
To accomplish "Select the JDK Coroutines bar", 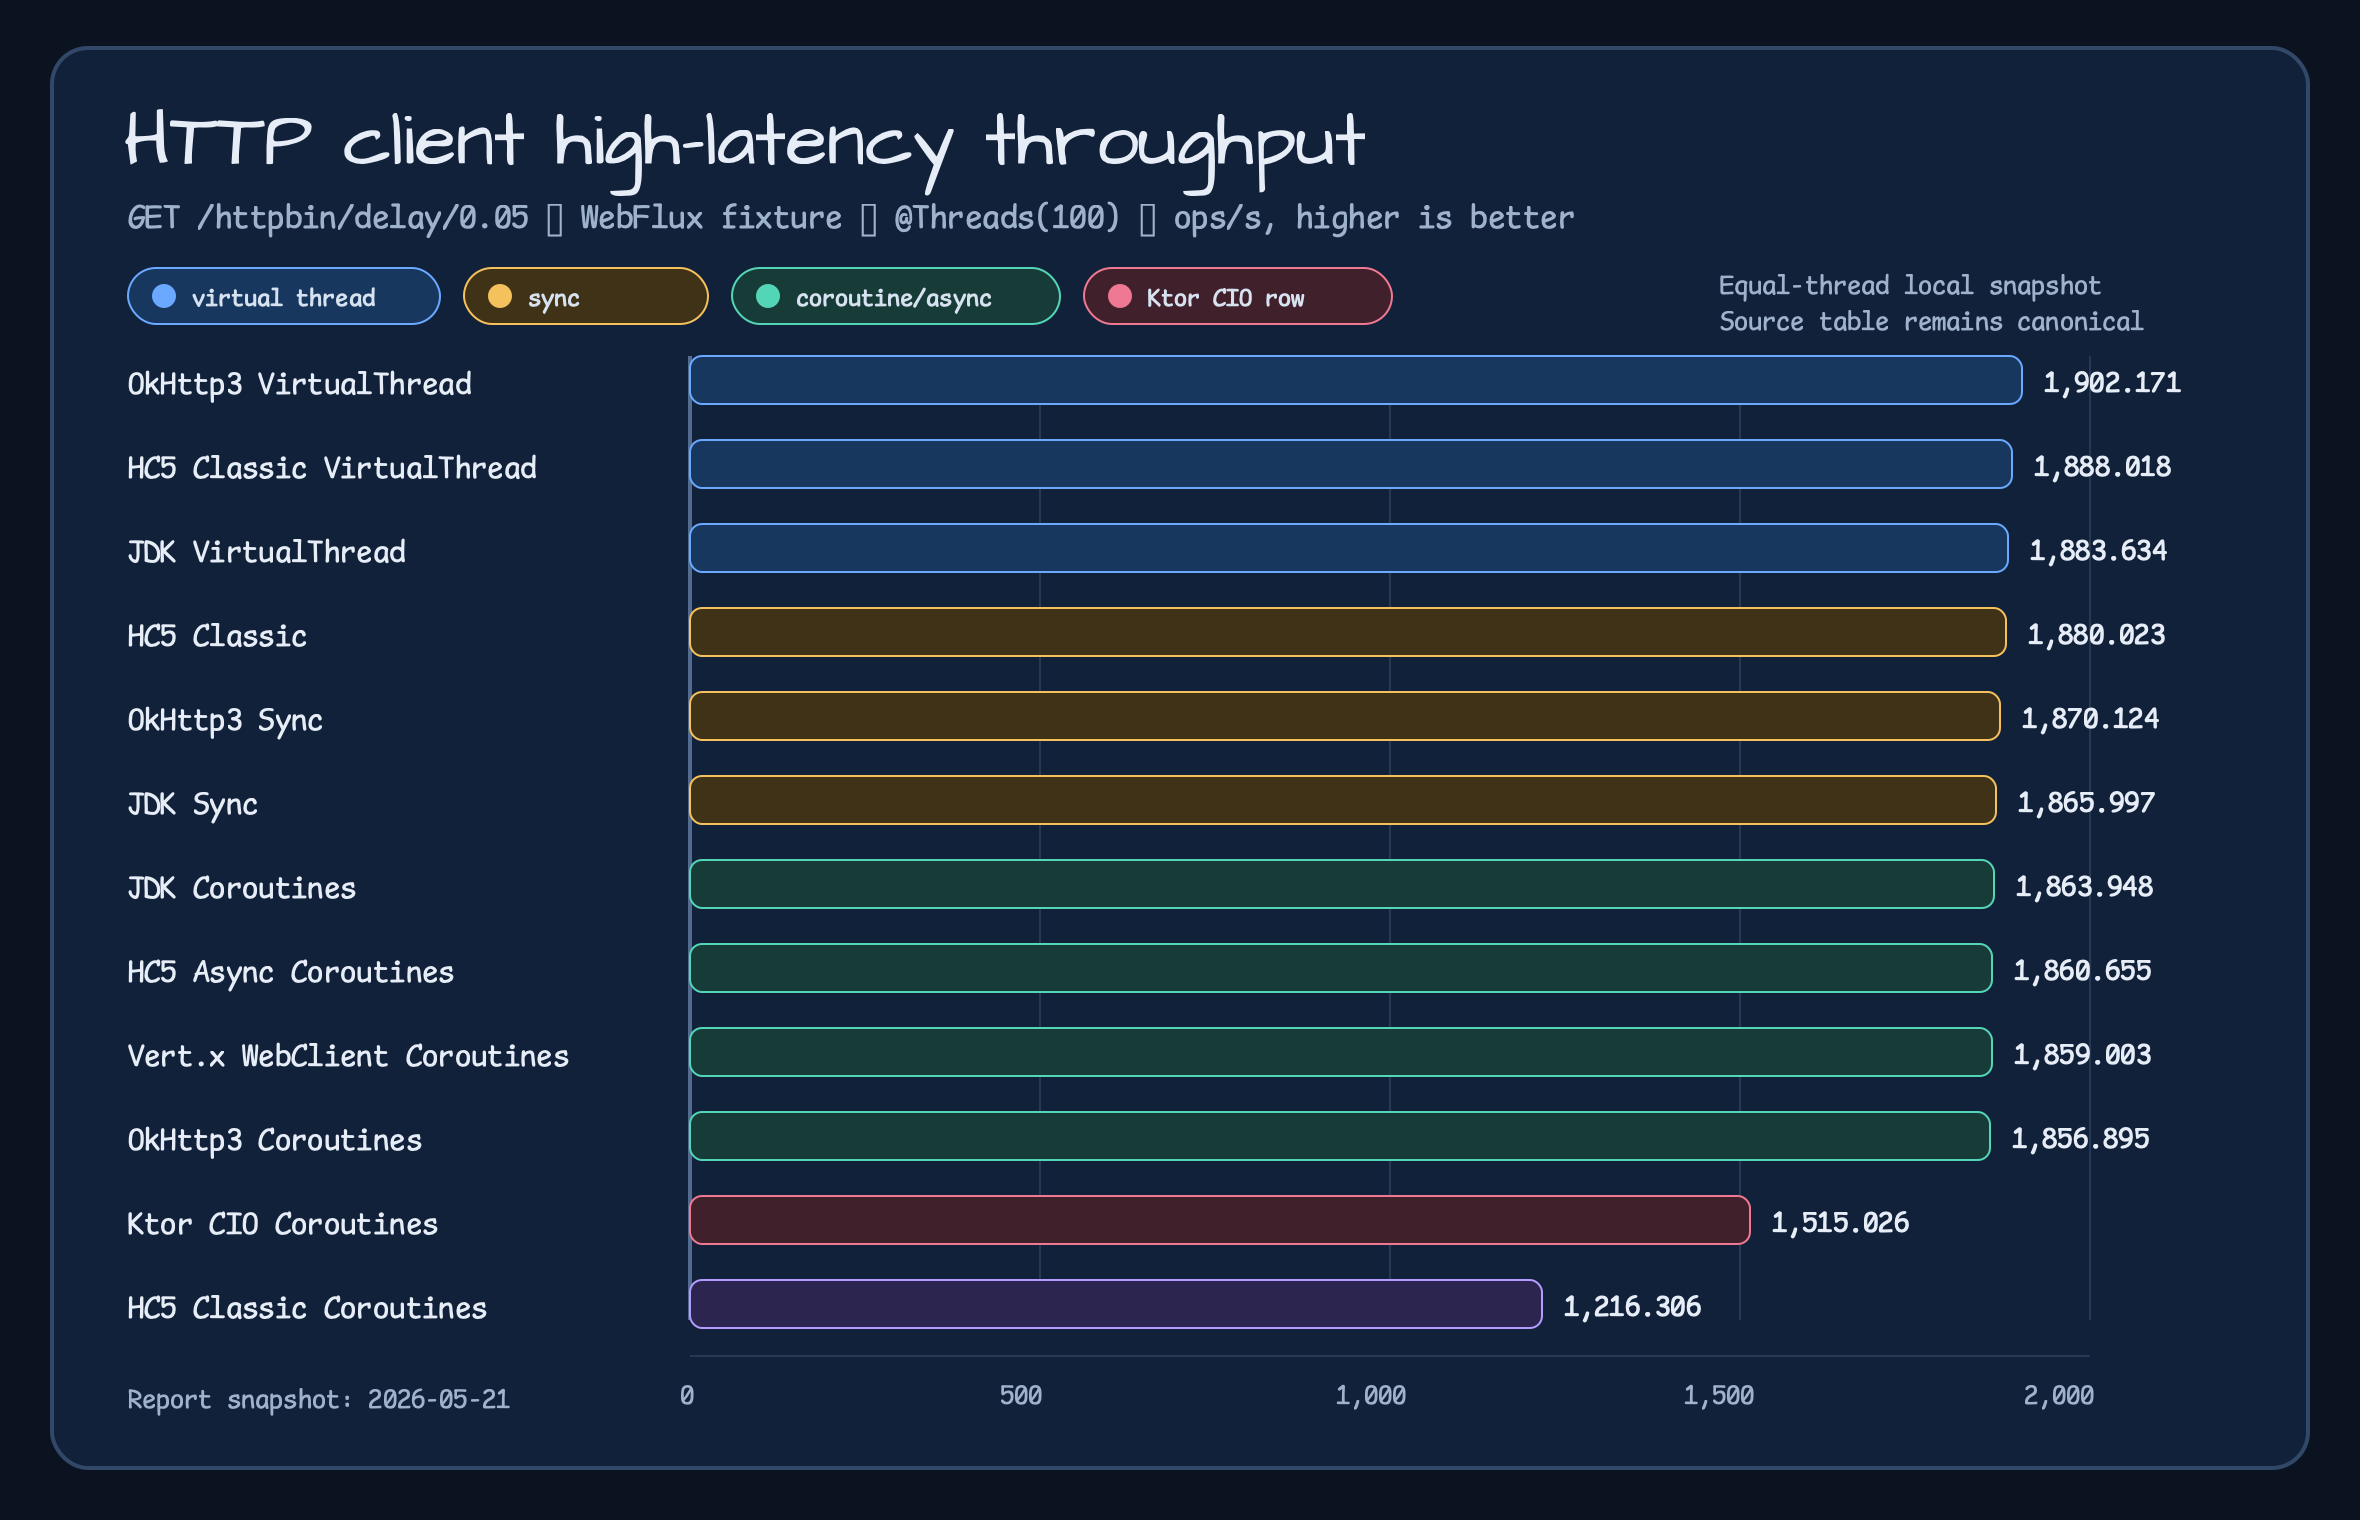I will (x=1342, y=884).
